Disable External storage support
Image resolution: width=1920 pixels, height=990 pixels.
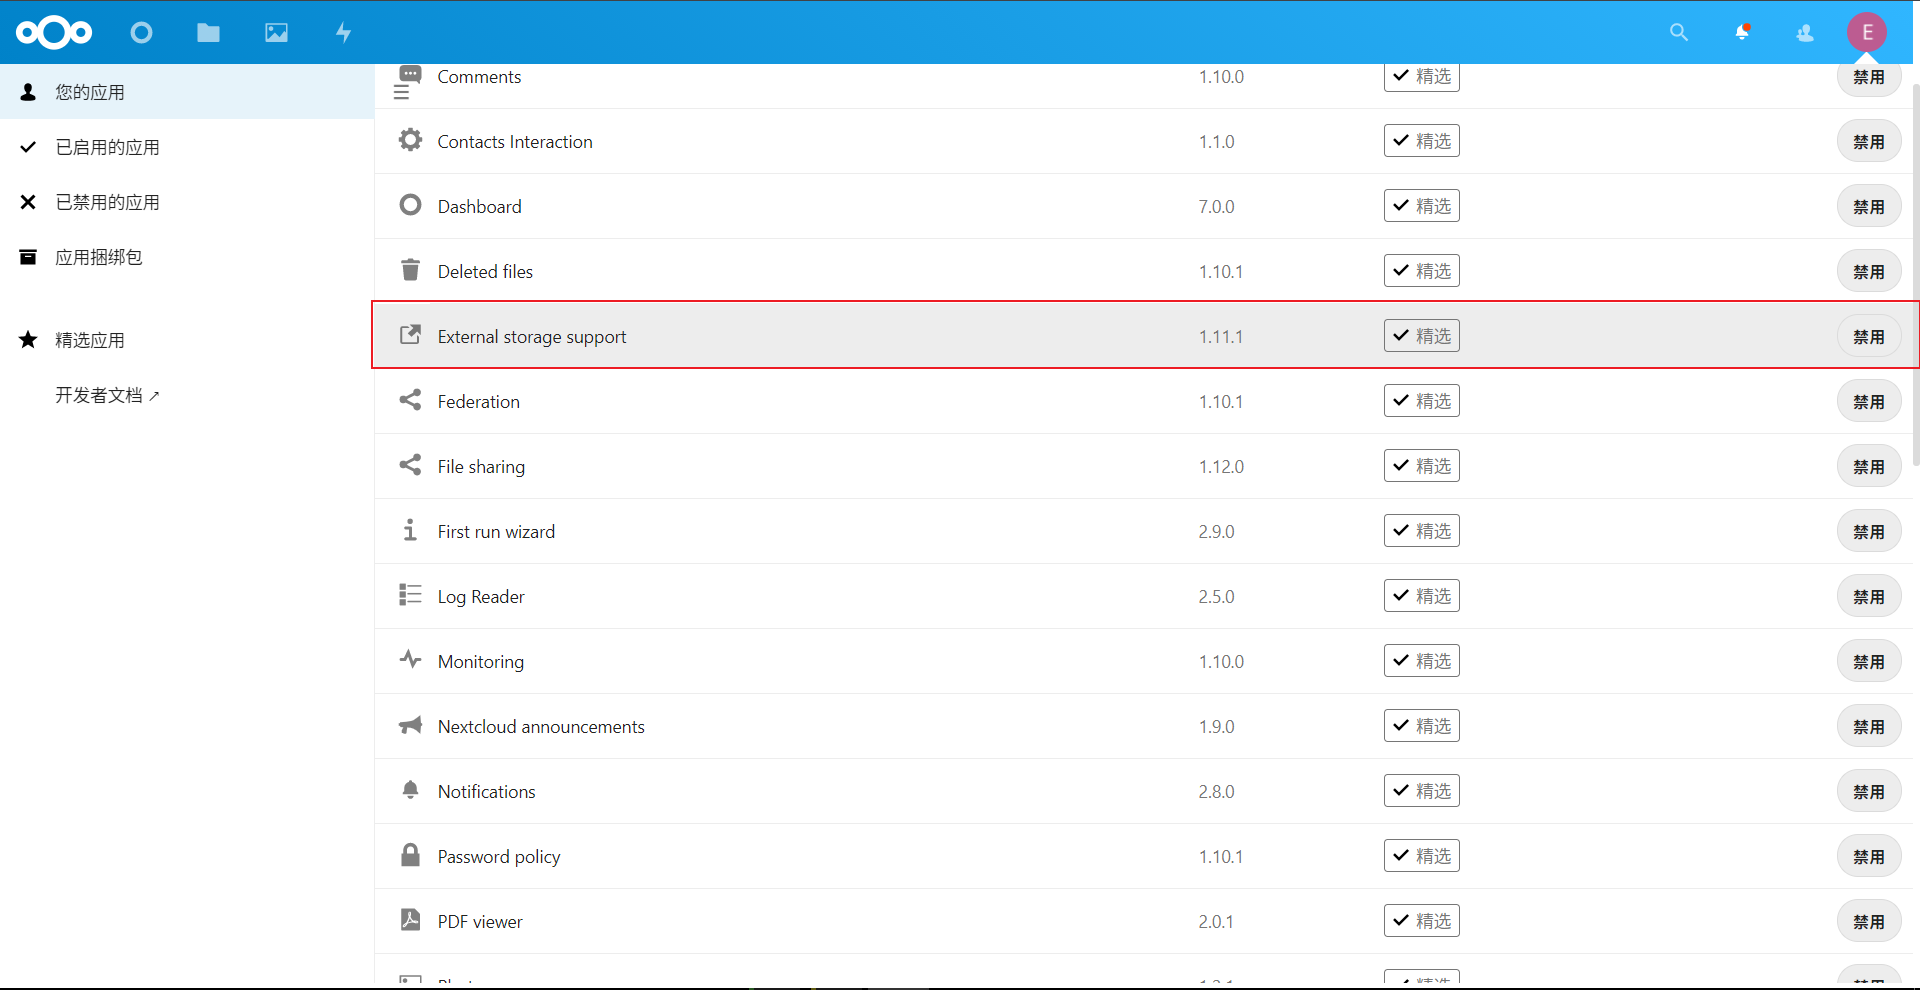pyautogui.click(x=1868, y=337)
